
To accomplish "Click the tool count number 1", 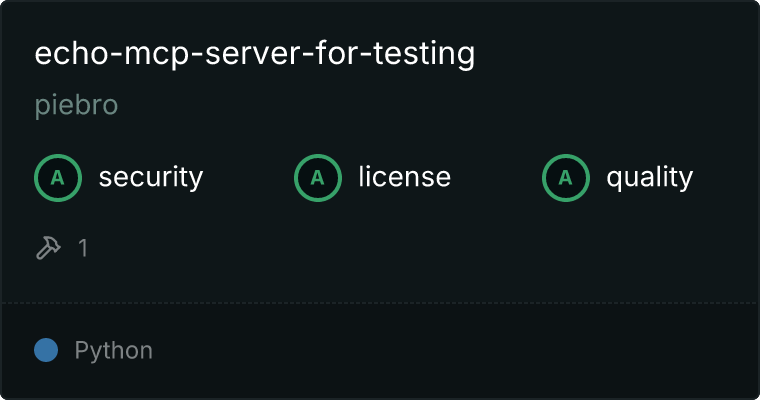I will point(83,248).
